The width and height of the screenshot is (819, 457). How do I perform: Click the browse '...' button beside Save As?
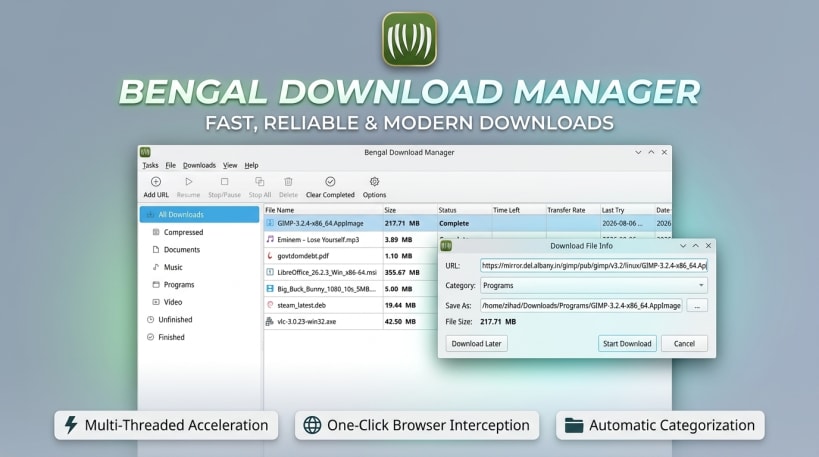tap(697, 306)
